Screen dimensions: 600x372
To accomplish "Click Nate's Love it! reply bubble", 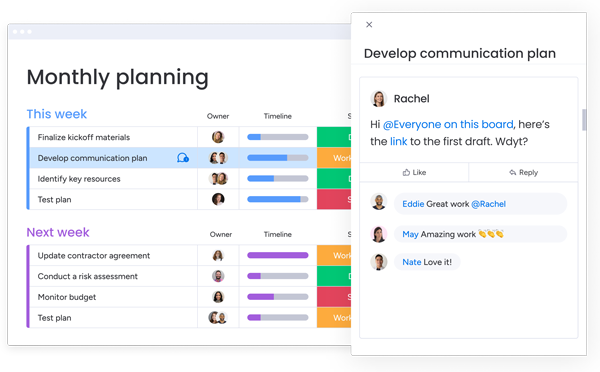I will (427, 262).
